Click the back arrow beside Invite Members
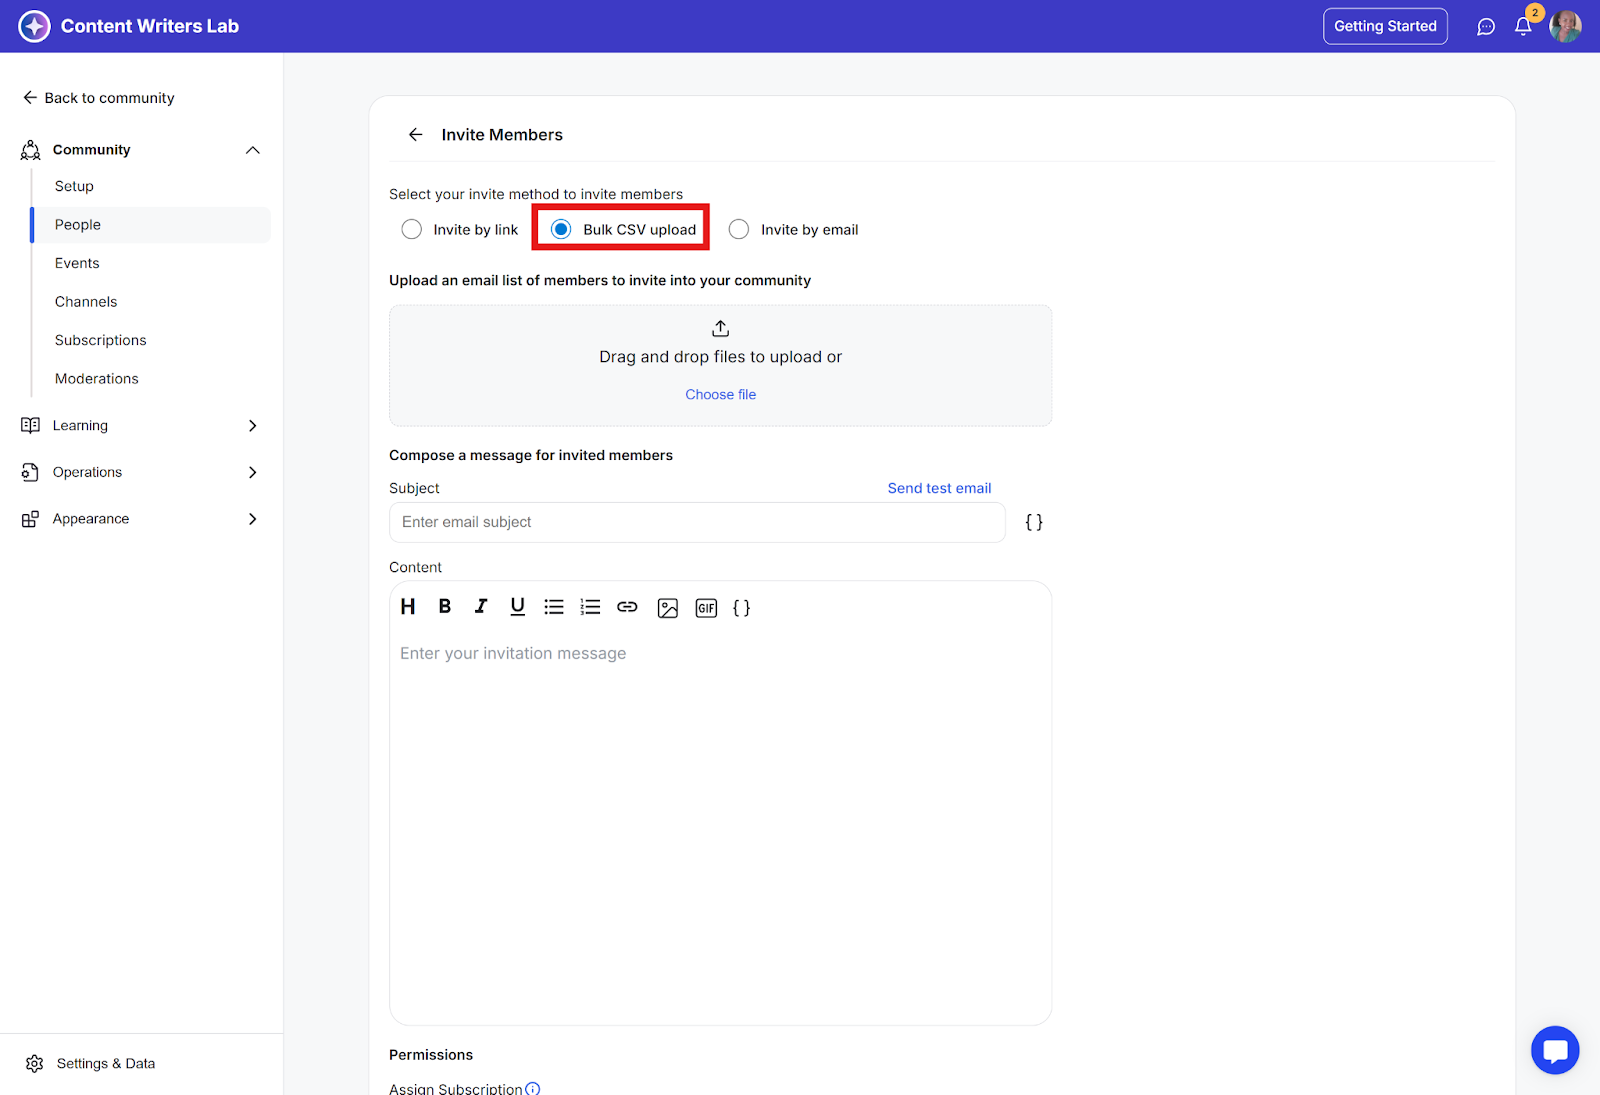 (x=416, y=135)
